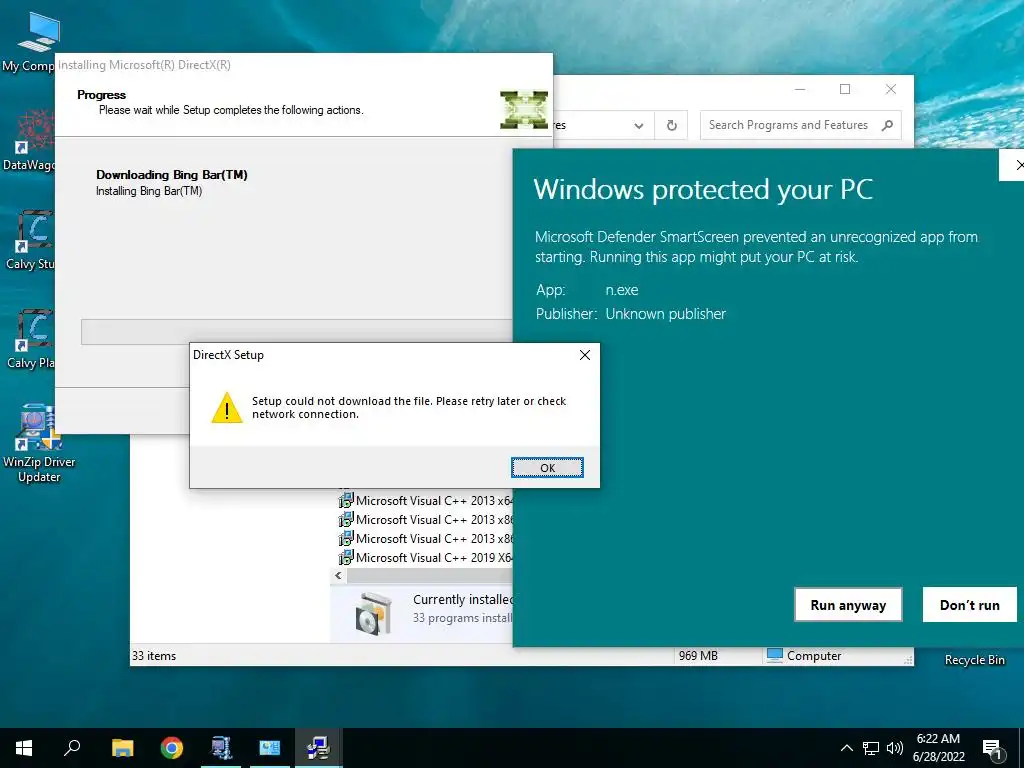Screen dimensions: 1024x768
Task: Open the WinZip Driver Updater shortcut
Action: click(x=39, y=444)
